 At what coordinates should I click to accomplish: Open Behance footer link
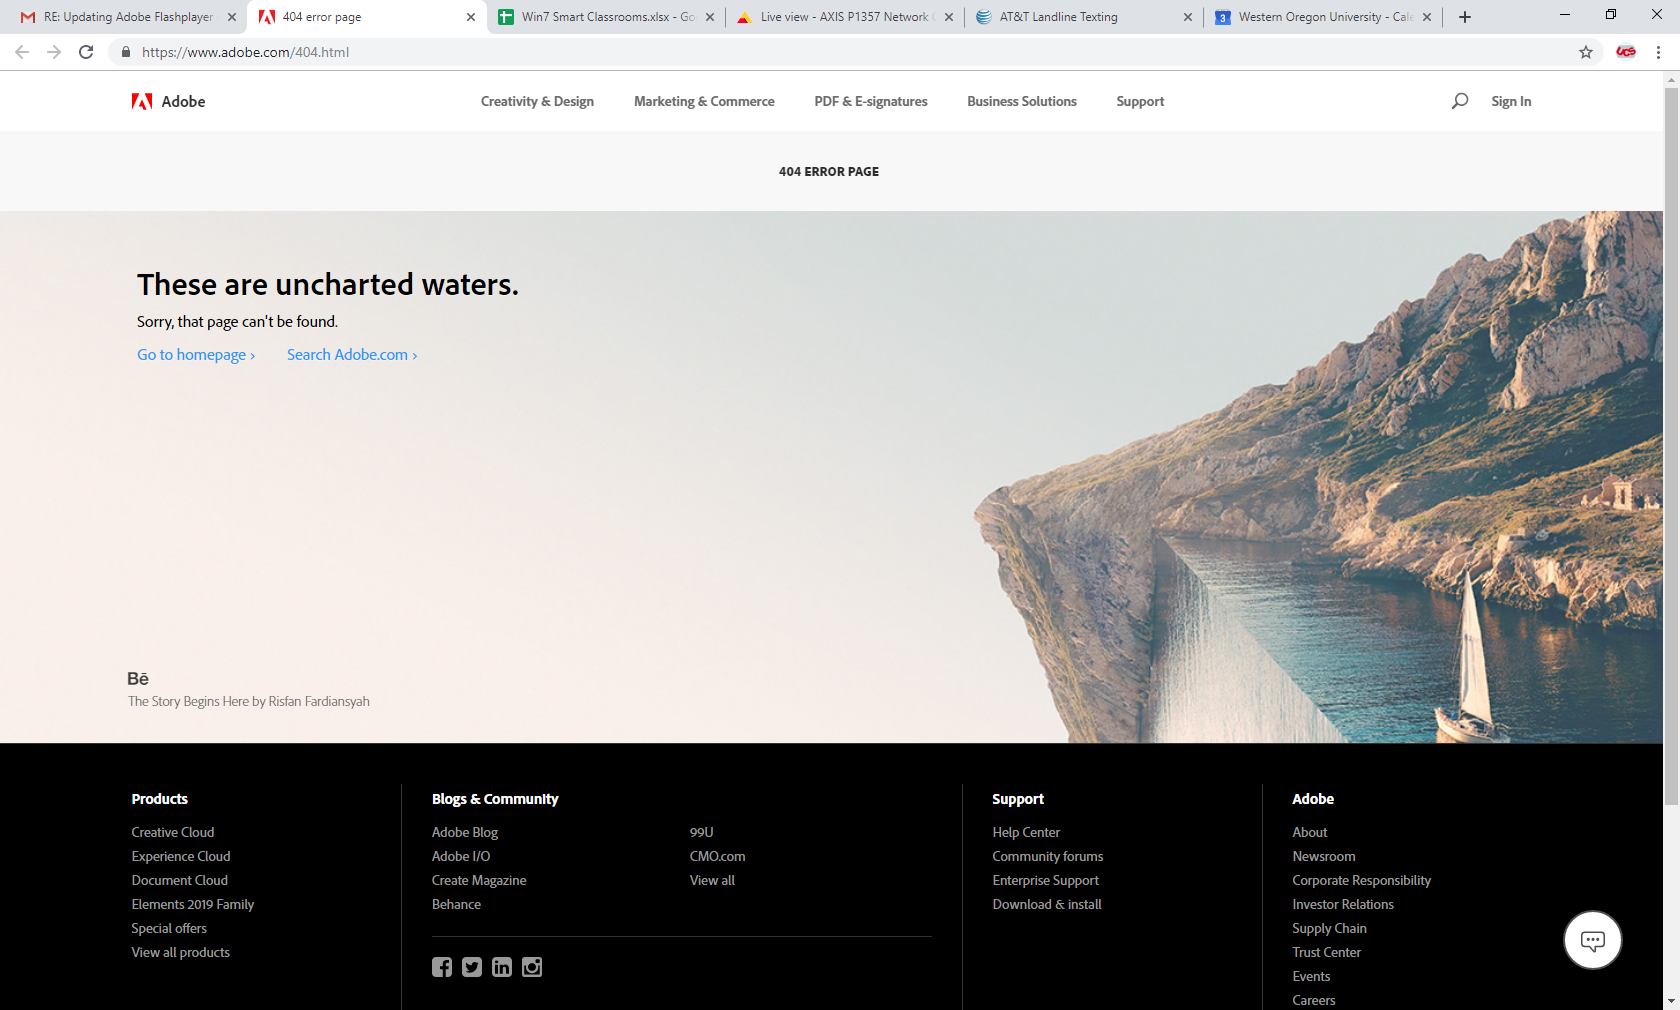point(456,904)
